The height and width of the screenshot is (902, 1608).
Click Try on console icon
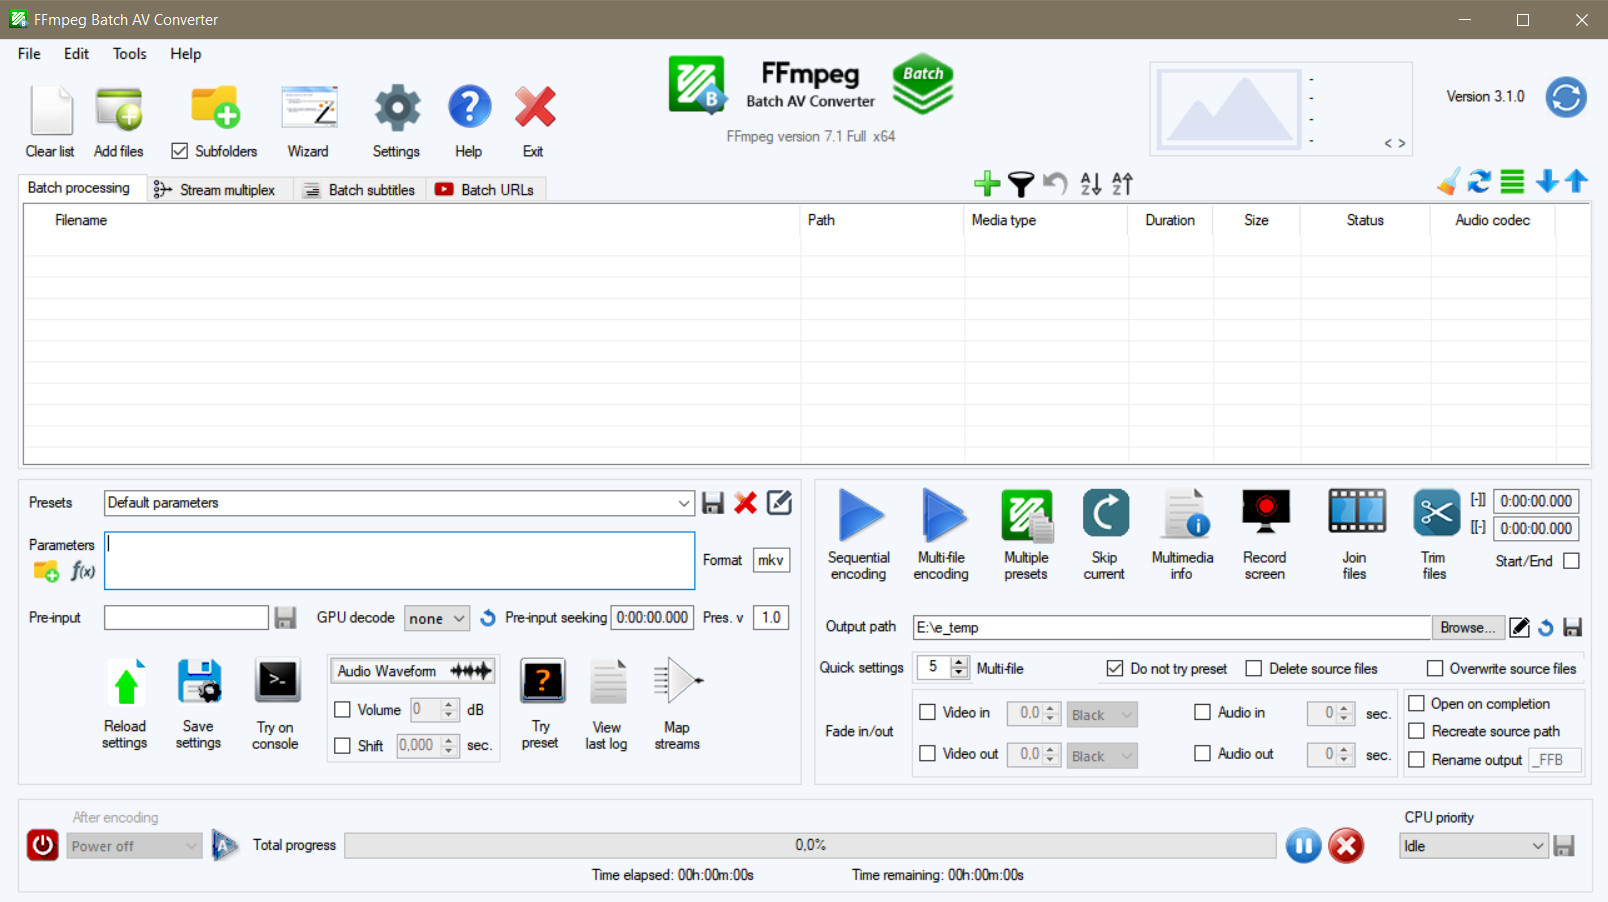(x=277, y=682)
